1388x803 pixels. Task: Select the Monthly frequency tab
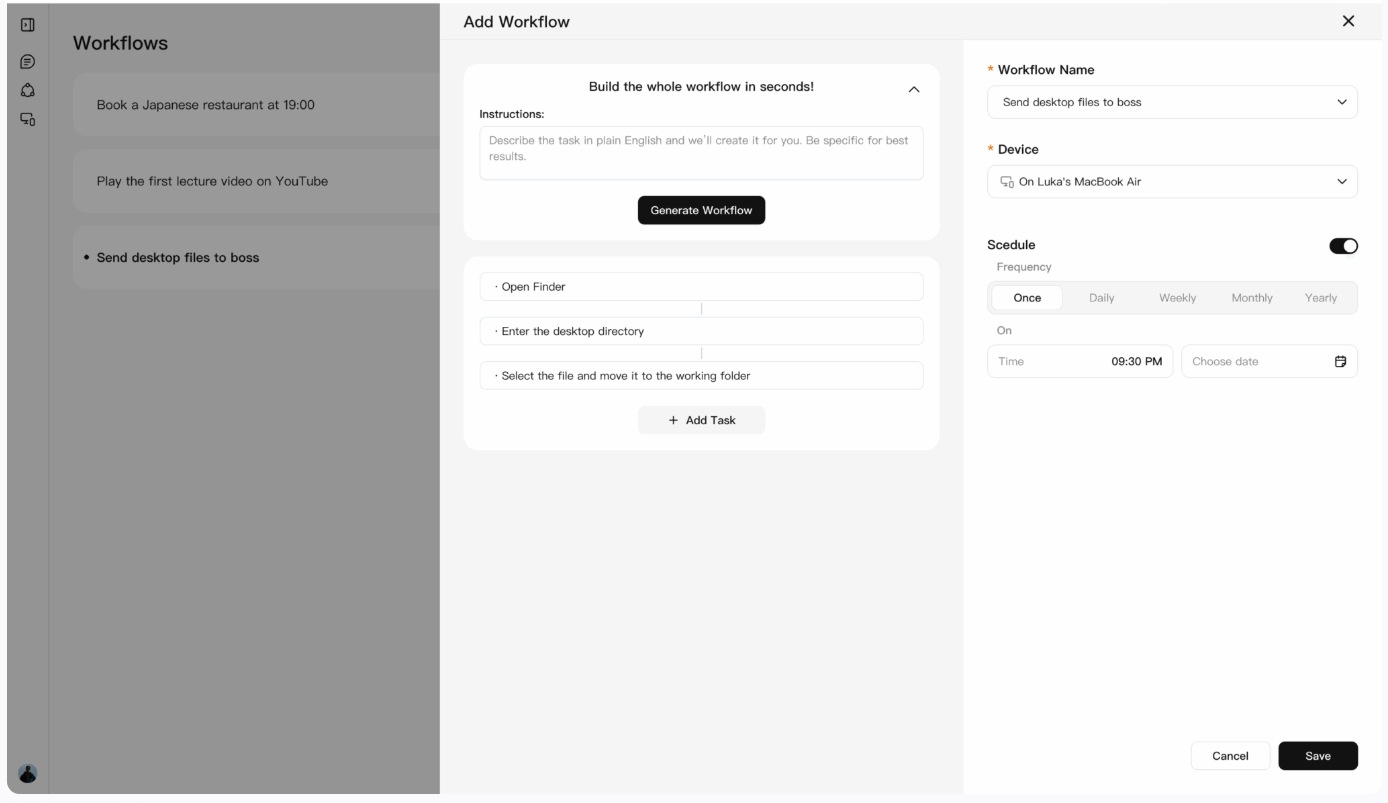pyautogui.click(x=1252, y=298)
